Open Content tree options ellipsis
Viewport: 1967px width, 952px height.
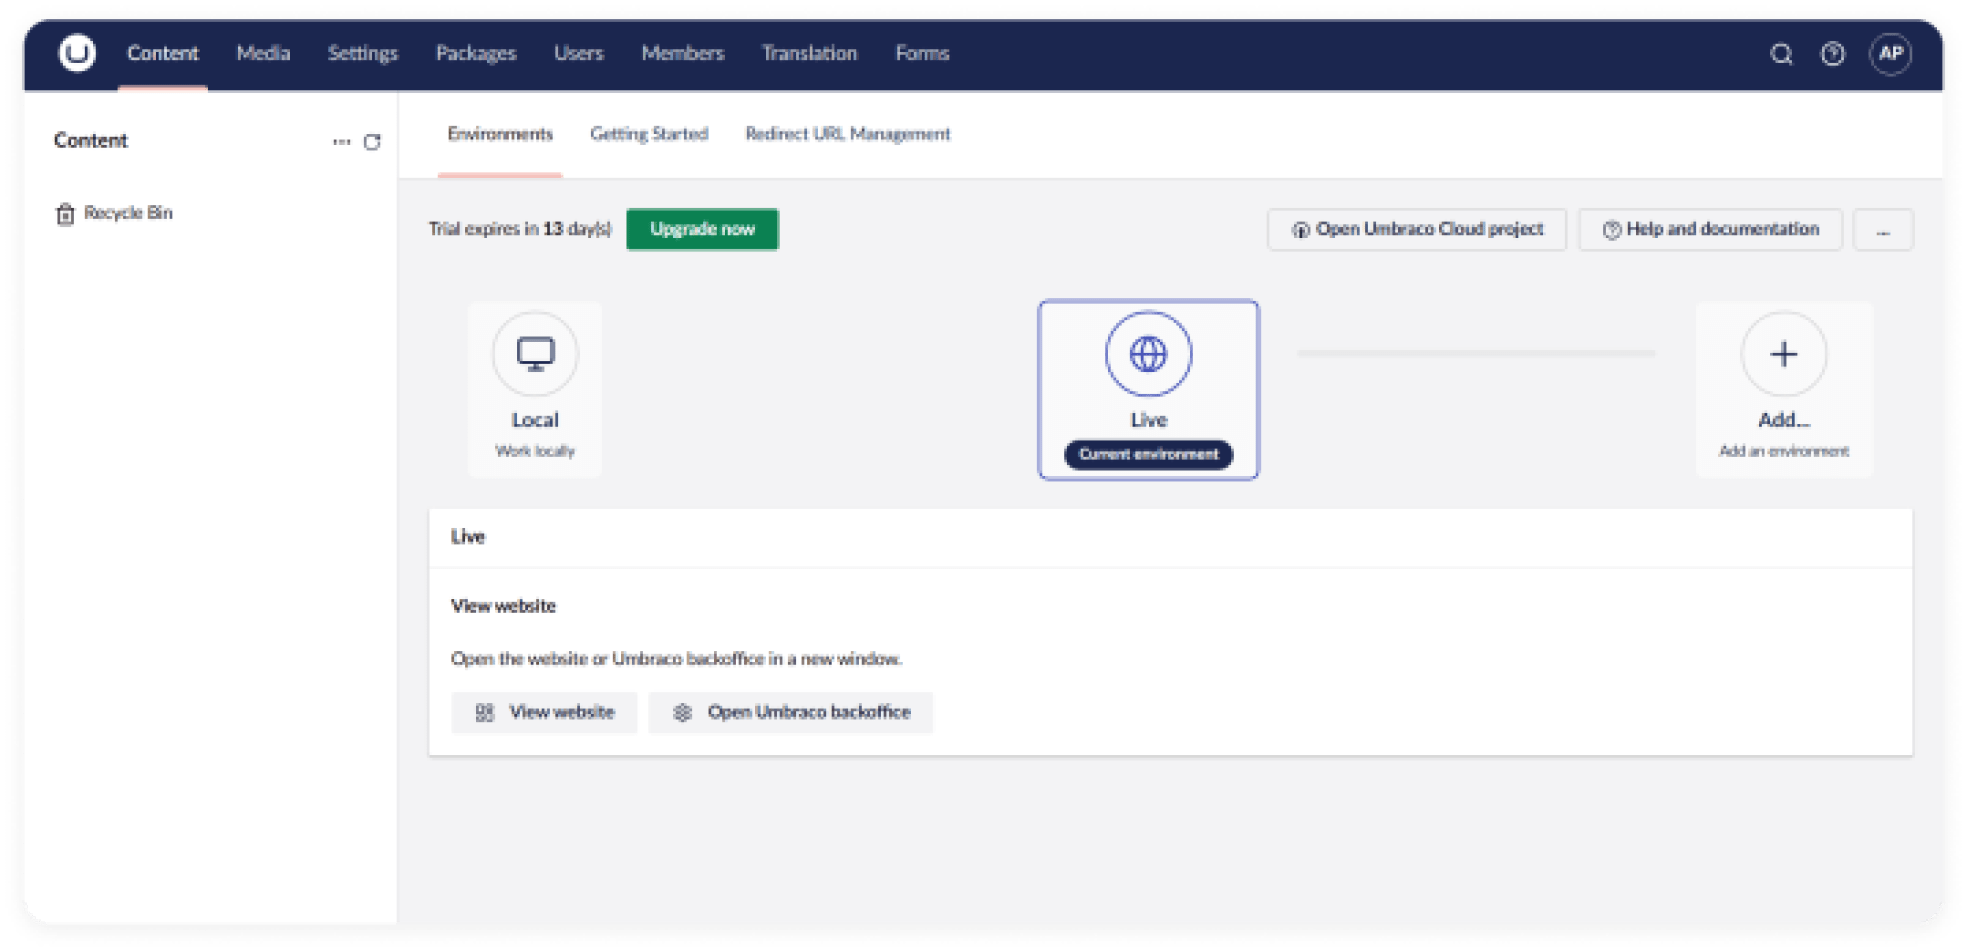[341, 142]
